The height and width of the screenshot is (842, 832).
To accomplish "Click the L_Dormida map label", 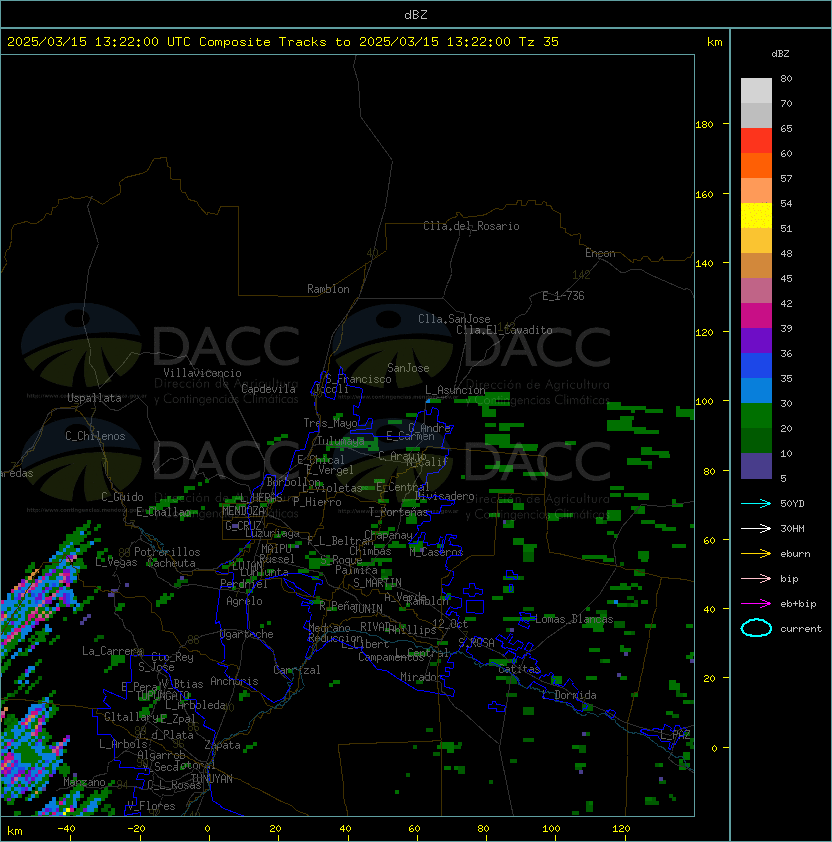I will point(569,695).
